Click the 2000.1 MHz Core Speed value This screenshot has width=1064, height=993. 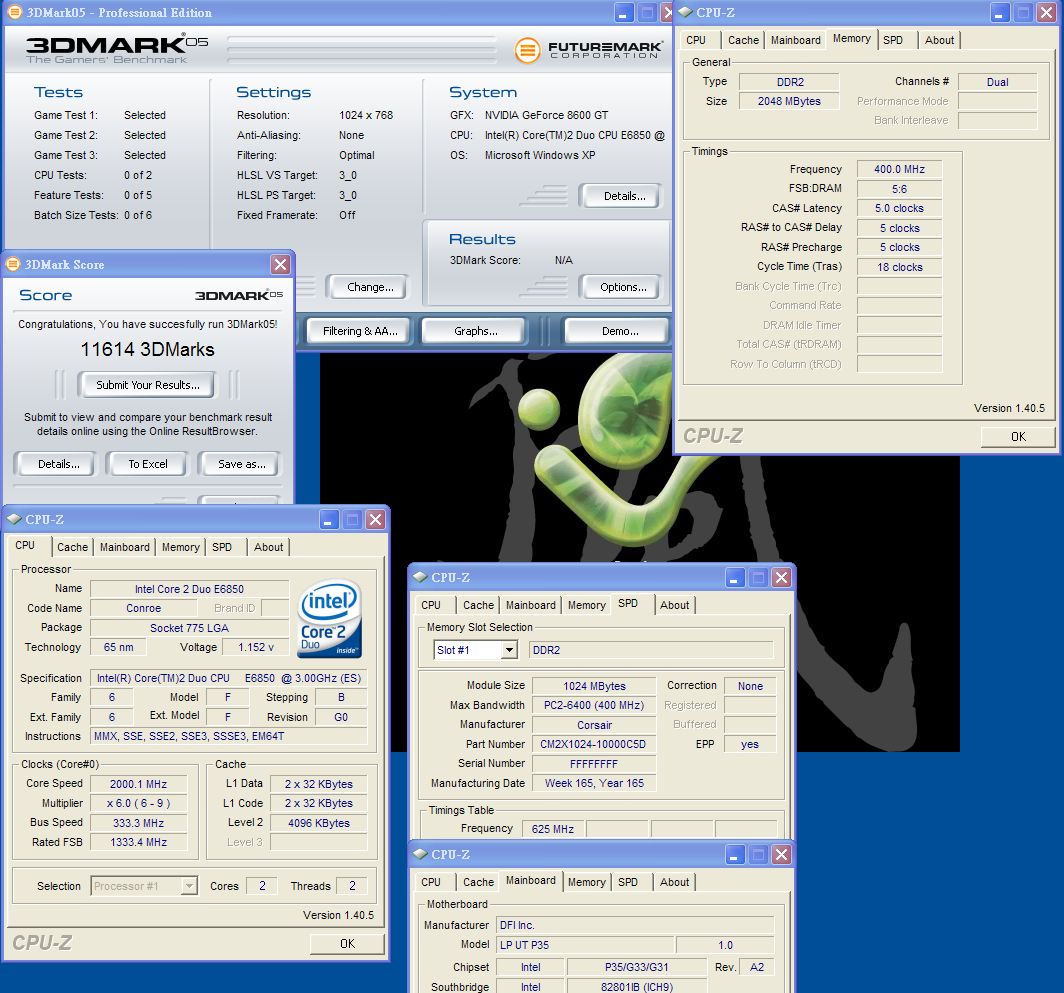pyautogui.click(x=138, y=784)
